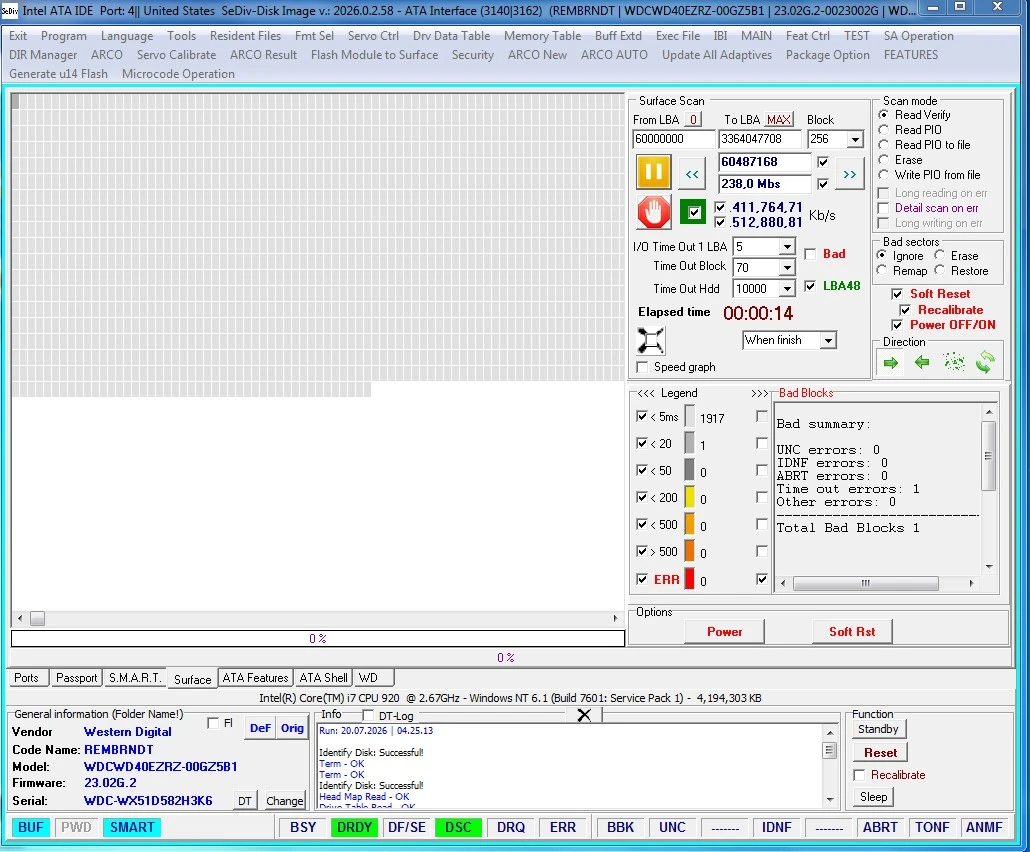The width and height of the screenshot is (1030, 852).
Task: Click the Sleep function button
Action: (874, 797)
